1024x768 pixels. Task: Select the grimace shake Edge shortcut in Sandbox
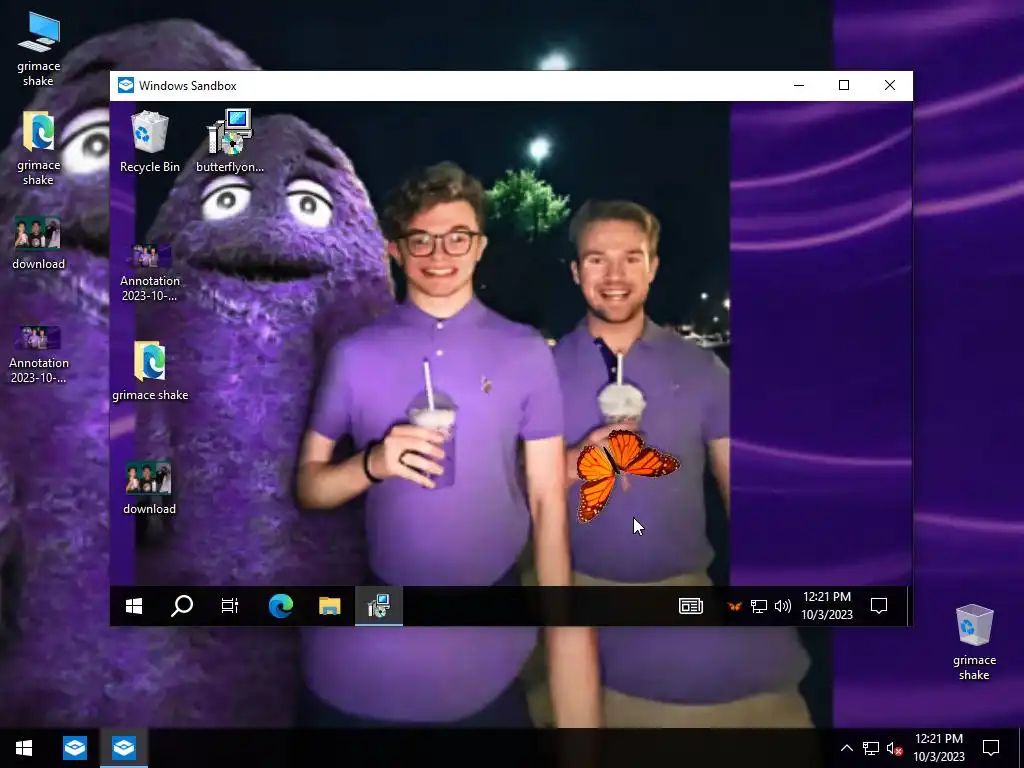click(150, 370)
